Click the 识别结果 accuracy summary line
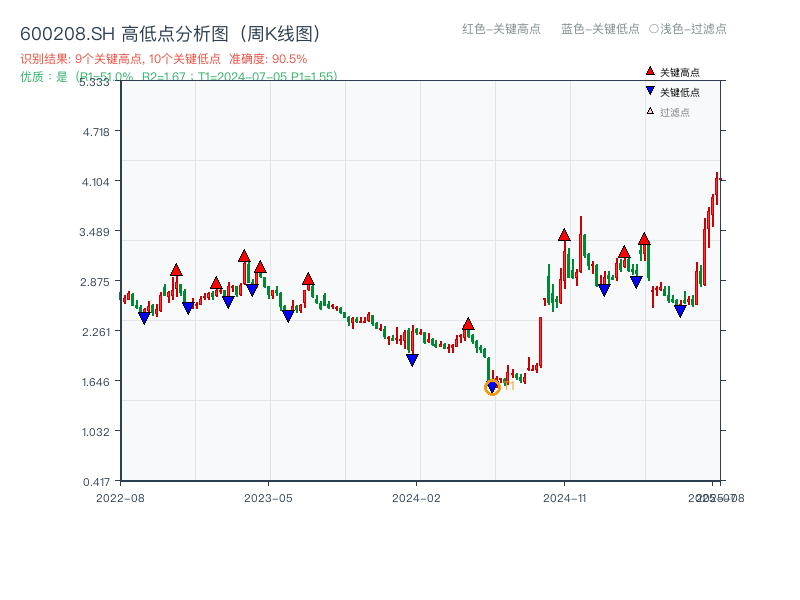 [164, 59]
